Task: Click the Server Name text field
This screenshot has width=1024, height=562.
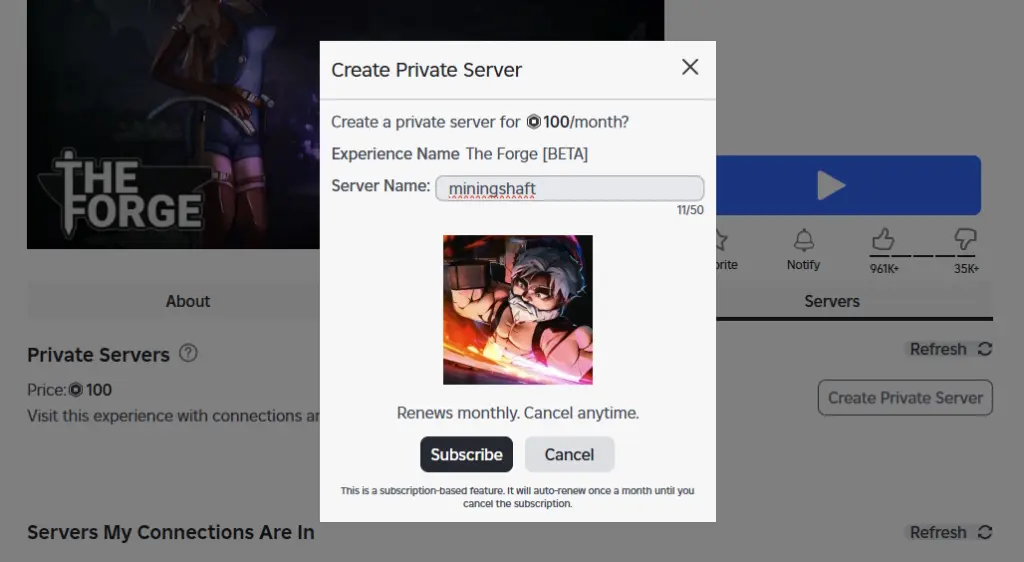Action: (x=569, y=188)
